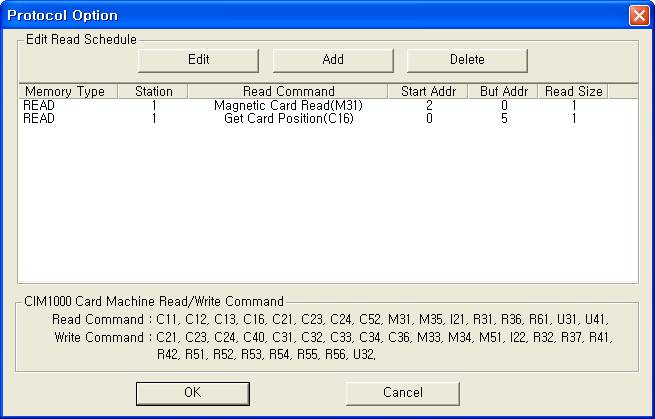Click the Start Addr column header
This screenshot has height=419, width=655.
(x=428, y=92)
